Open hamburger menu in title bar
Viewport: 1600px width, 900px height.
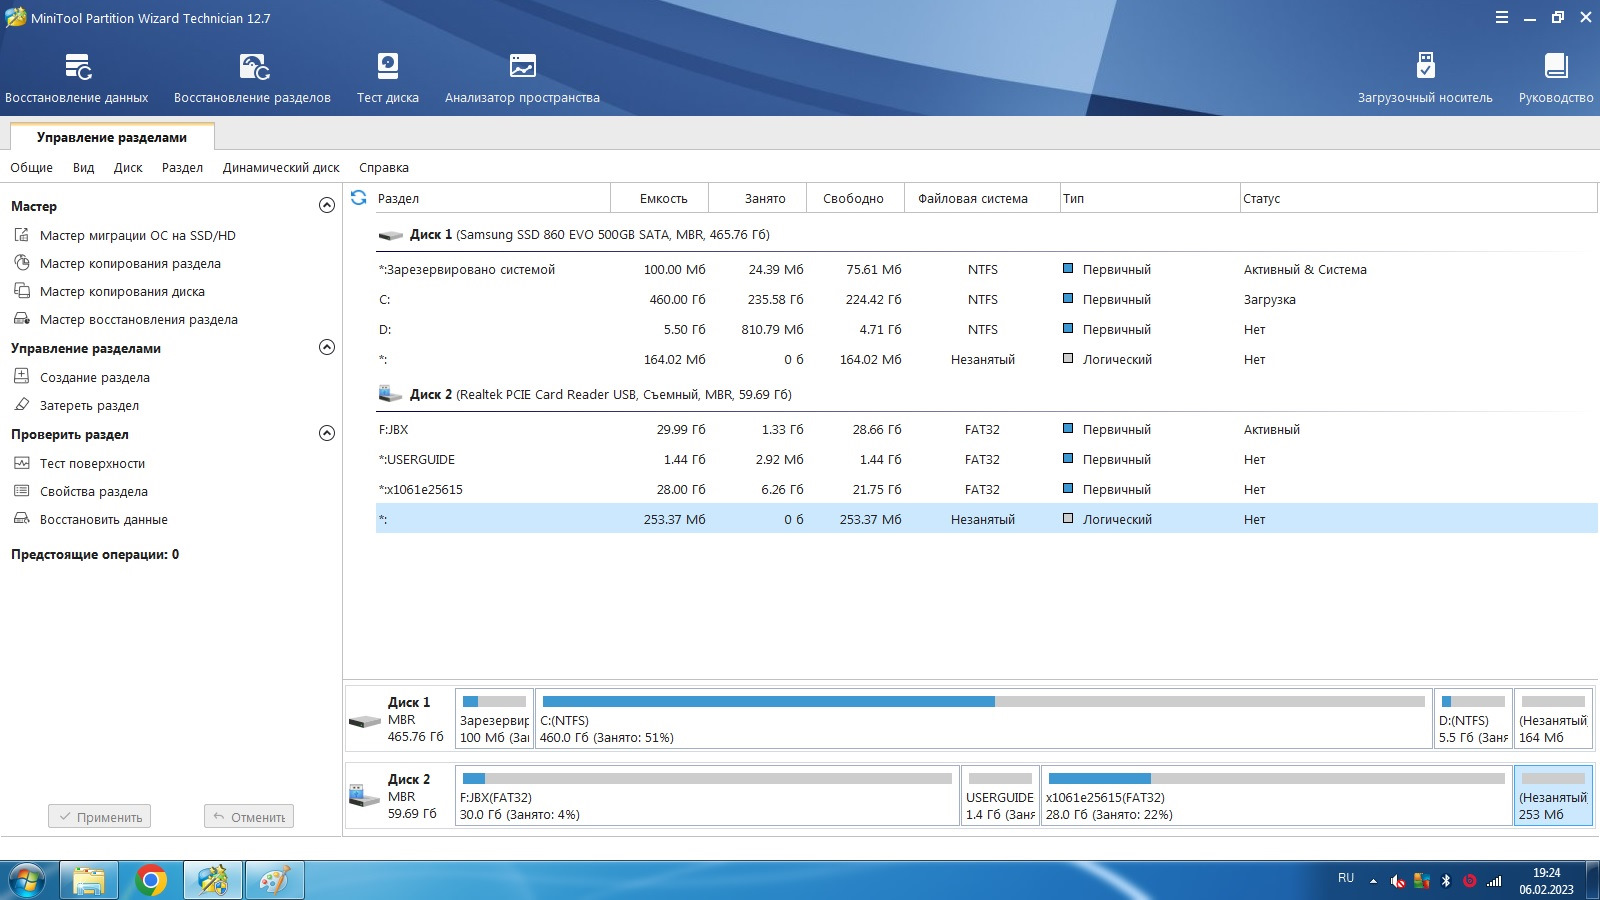tap(1502, 18)
